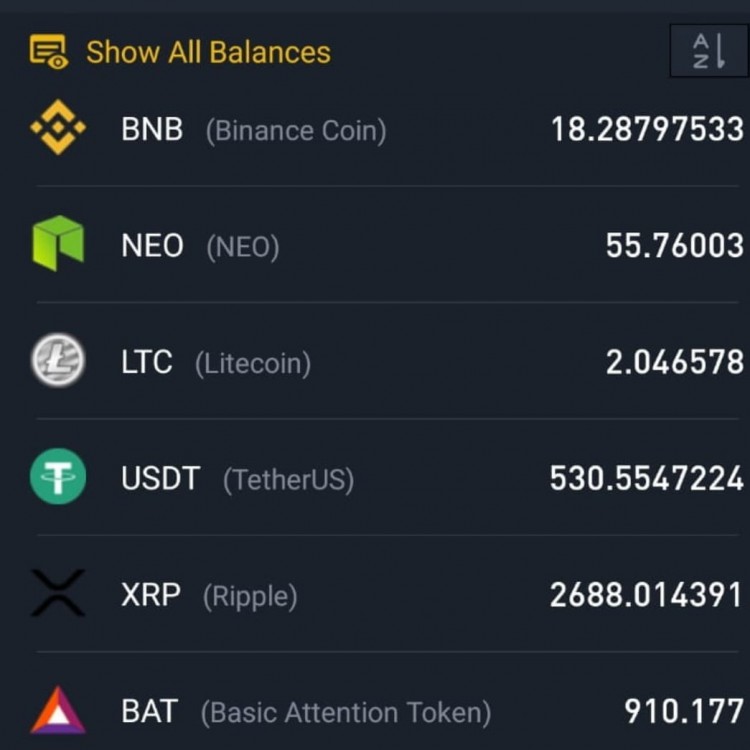Toggle Show All Balances text
The width and height of the screenshot is (750, 750).
click(208, 52)
